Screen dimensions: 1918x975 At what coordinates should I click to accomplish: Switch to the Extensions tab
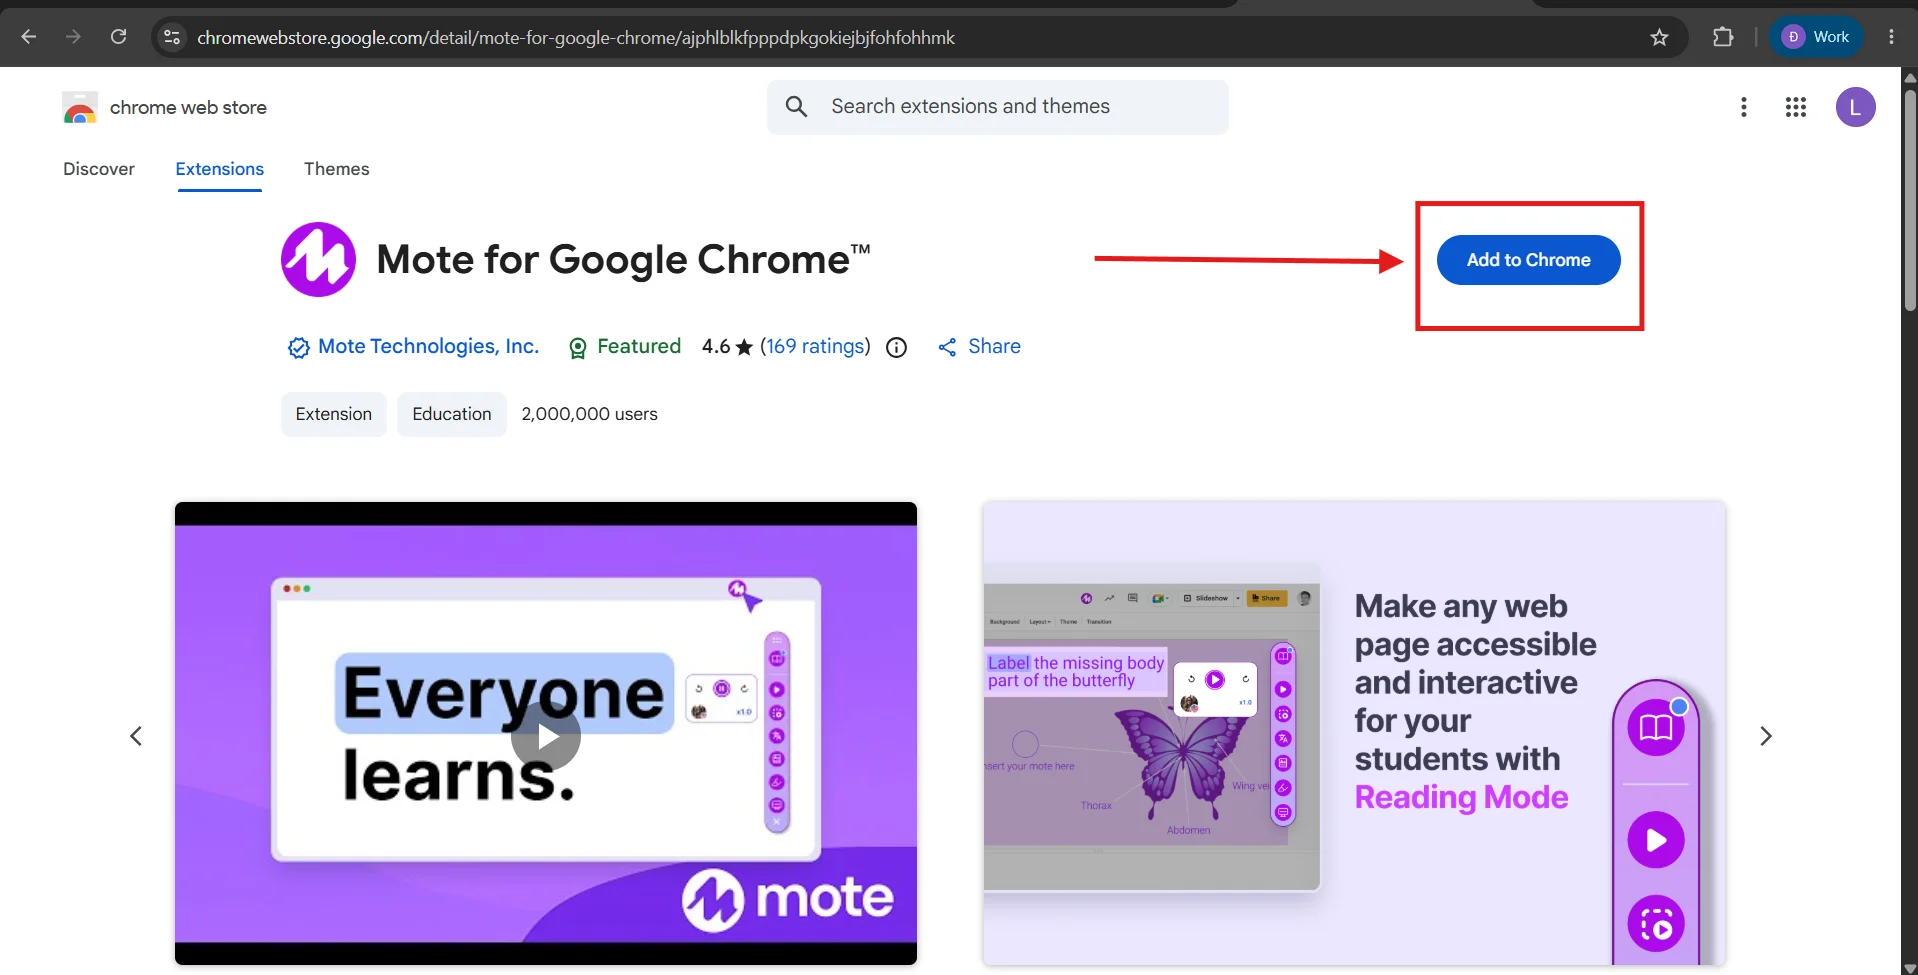[220, 169]
